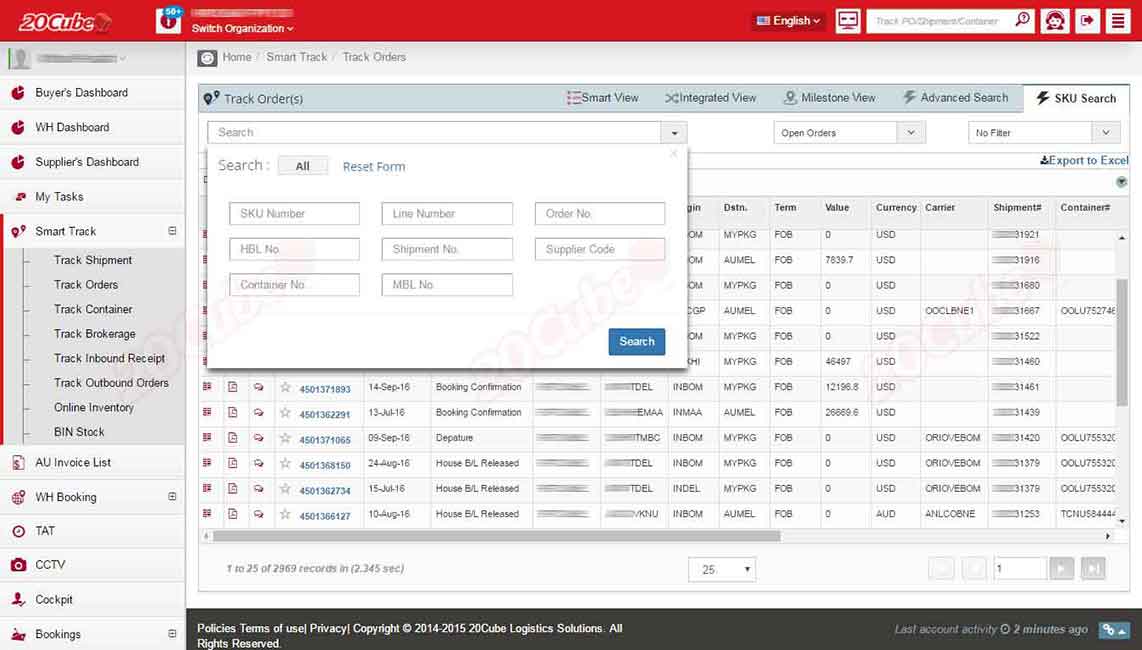Click the 20Cube logo
The width and height of the screenshot is (1142, 650).
(64, 21)
